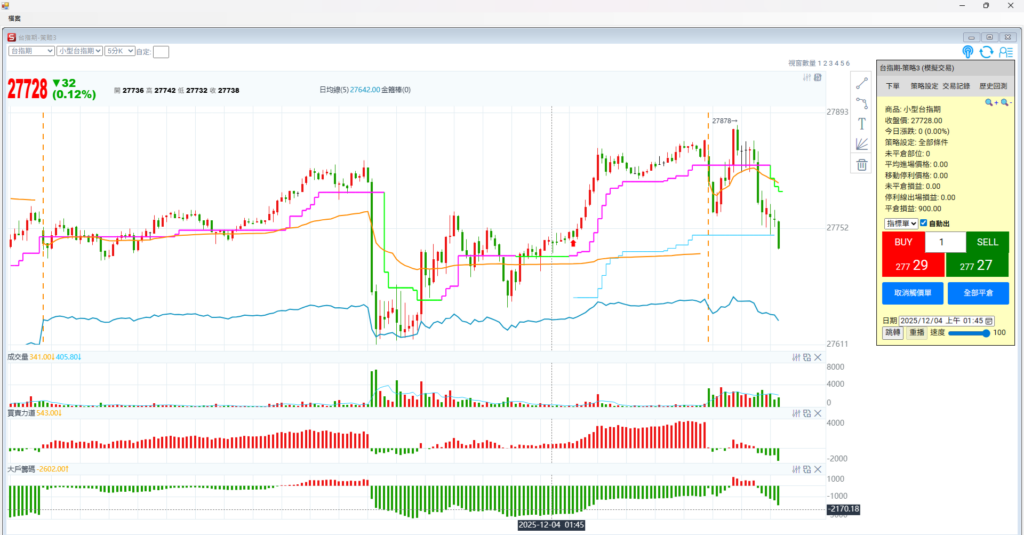Select the trend line drawing tool
The height and width of the screenshot is (535, 1024).
point(861,83)
